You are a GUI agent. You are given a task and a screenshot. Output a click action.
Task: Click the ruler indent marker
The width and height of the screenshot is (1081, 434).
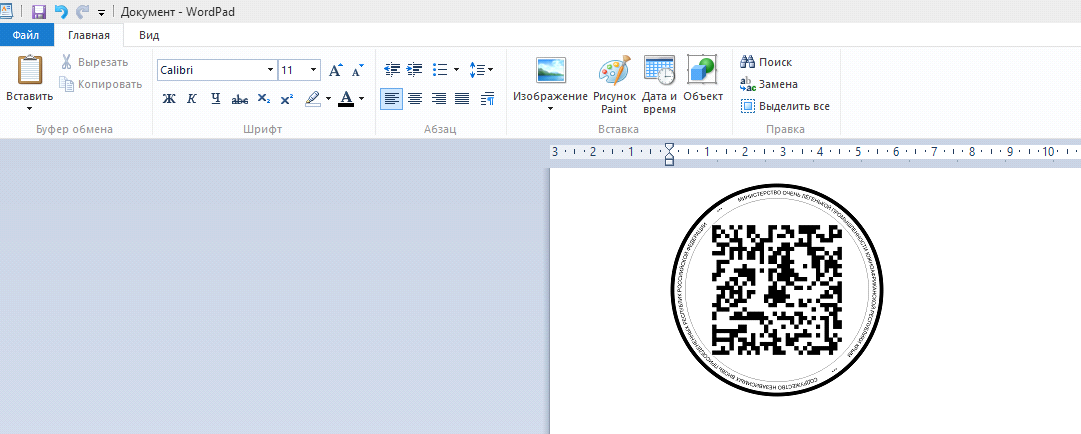point(669,154)
